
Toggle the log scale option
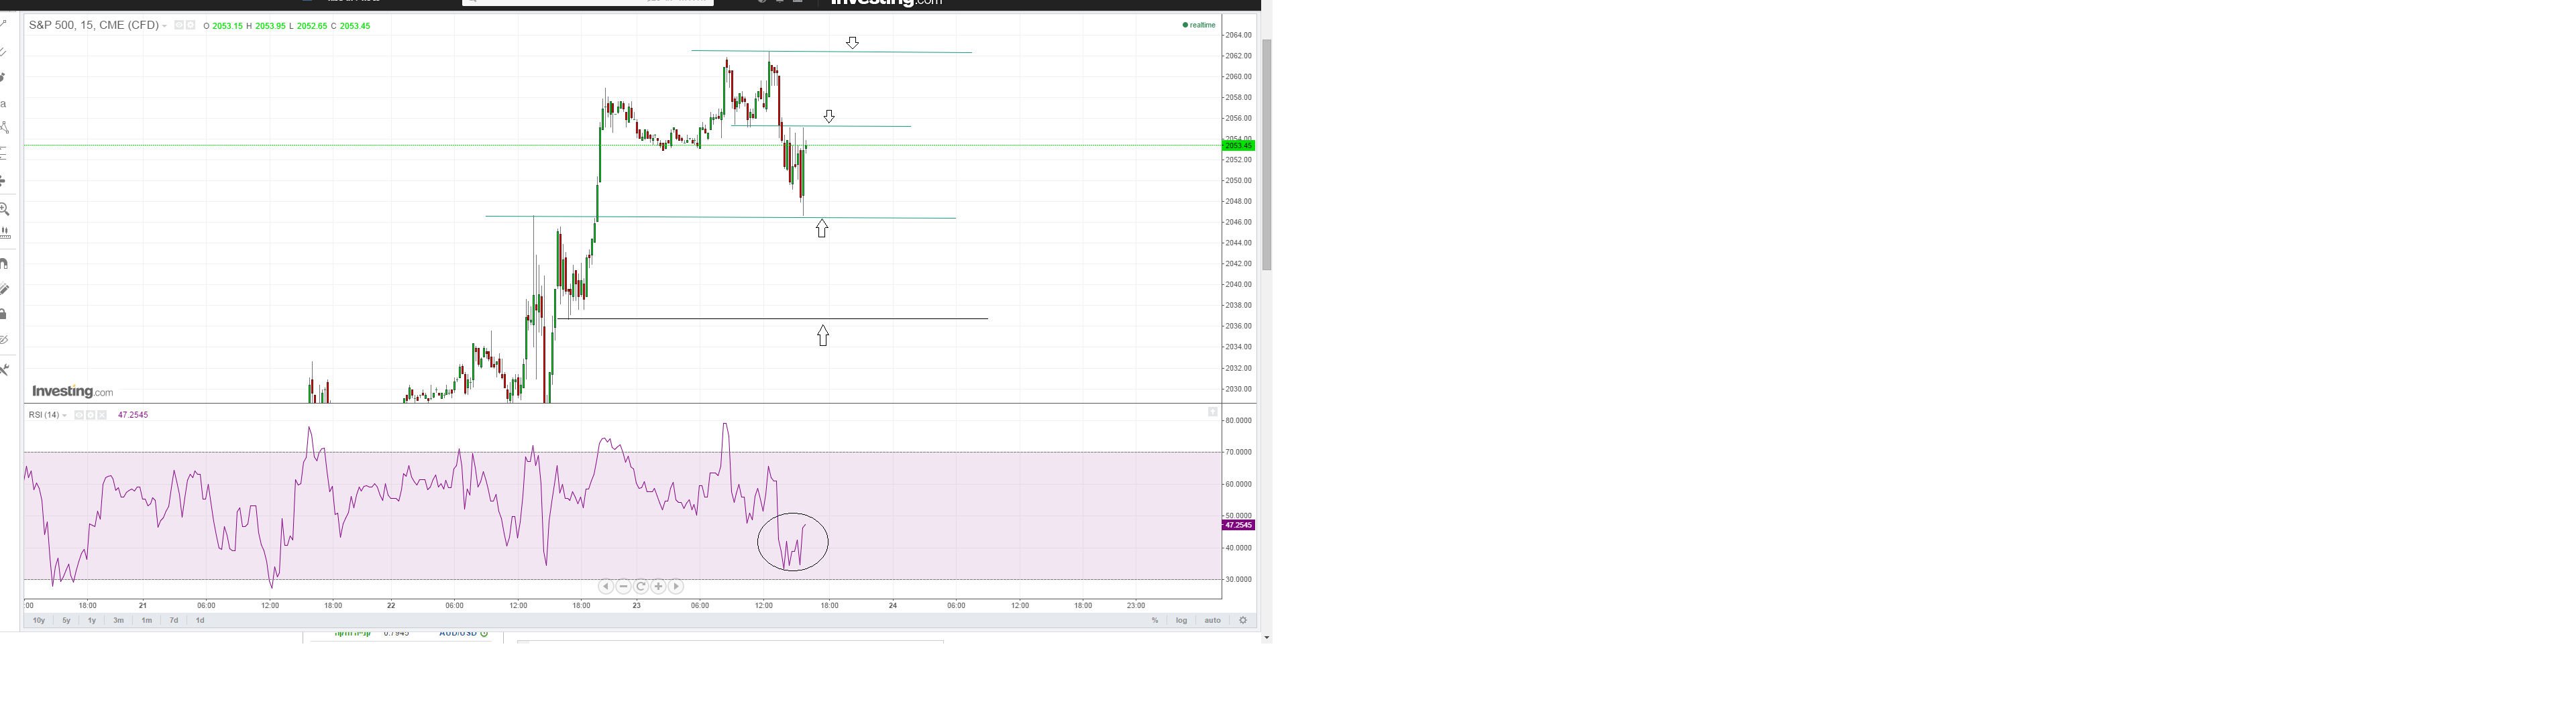[x=1181, y=620]
